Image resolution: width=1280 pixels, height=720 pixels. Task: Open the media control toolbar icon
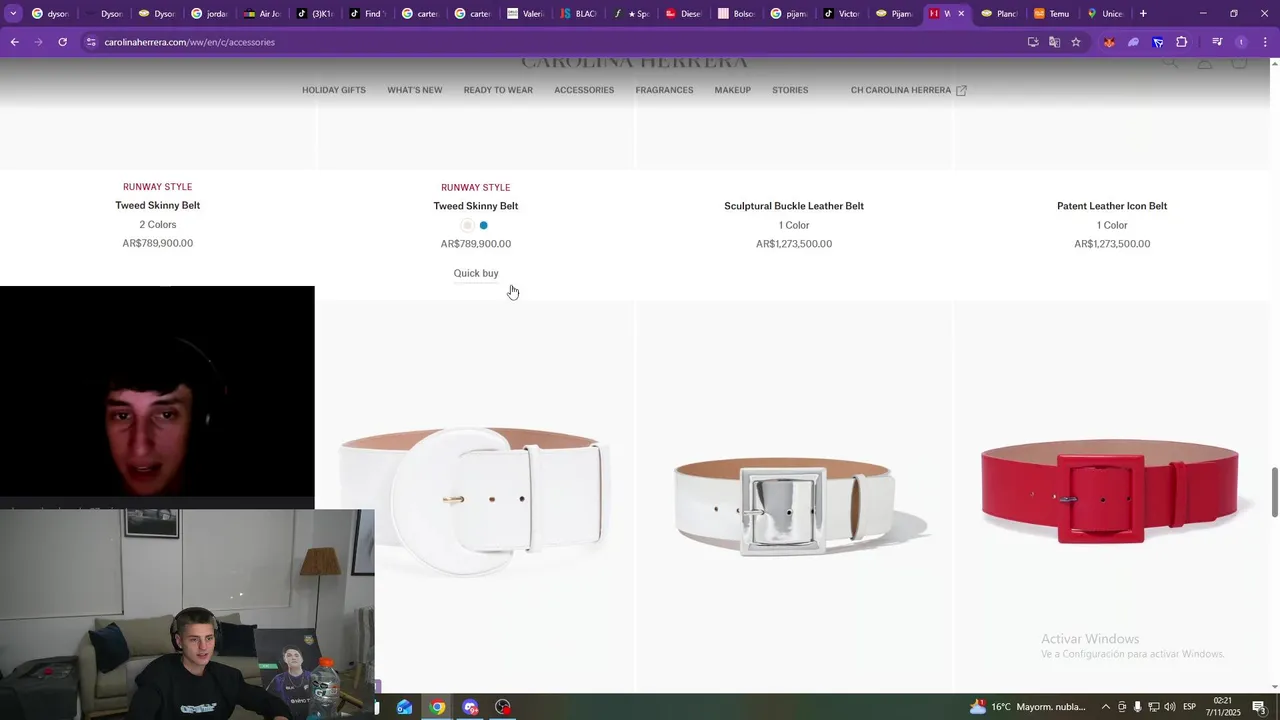tap(1217, 42)
